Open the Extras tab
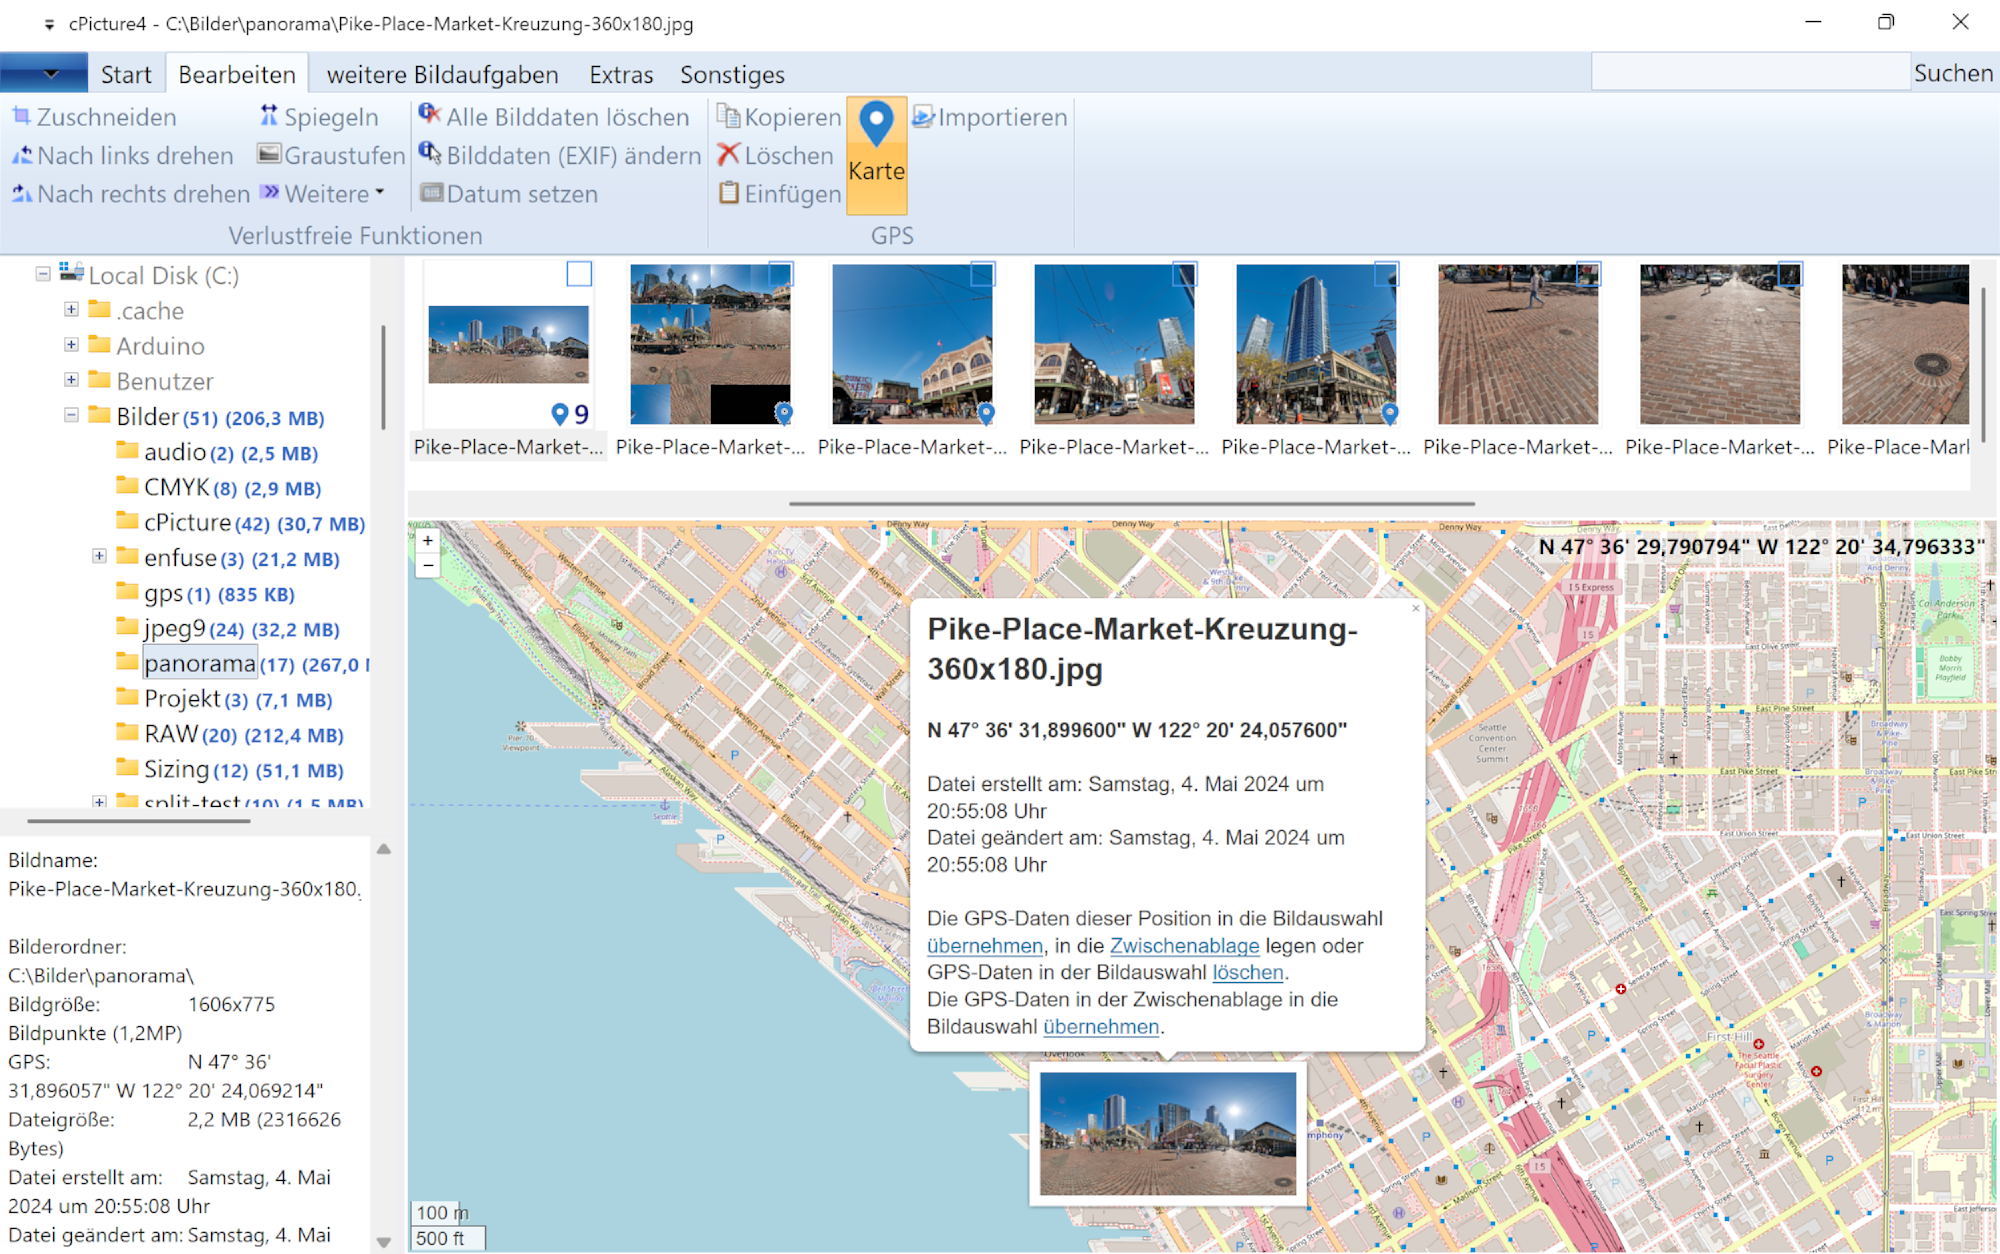This screenshot has width=2000, height=1254. pyautogui.click(x=620, y=75)
